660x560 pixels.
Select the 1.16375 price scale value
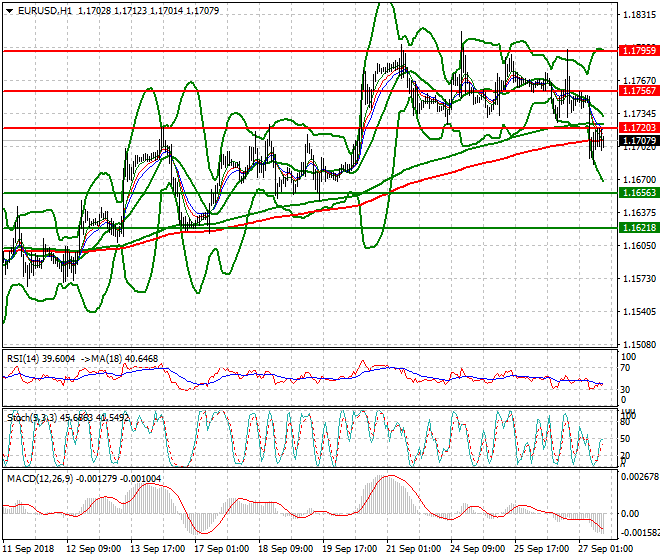[639, 213]
